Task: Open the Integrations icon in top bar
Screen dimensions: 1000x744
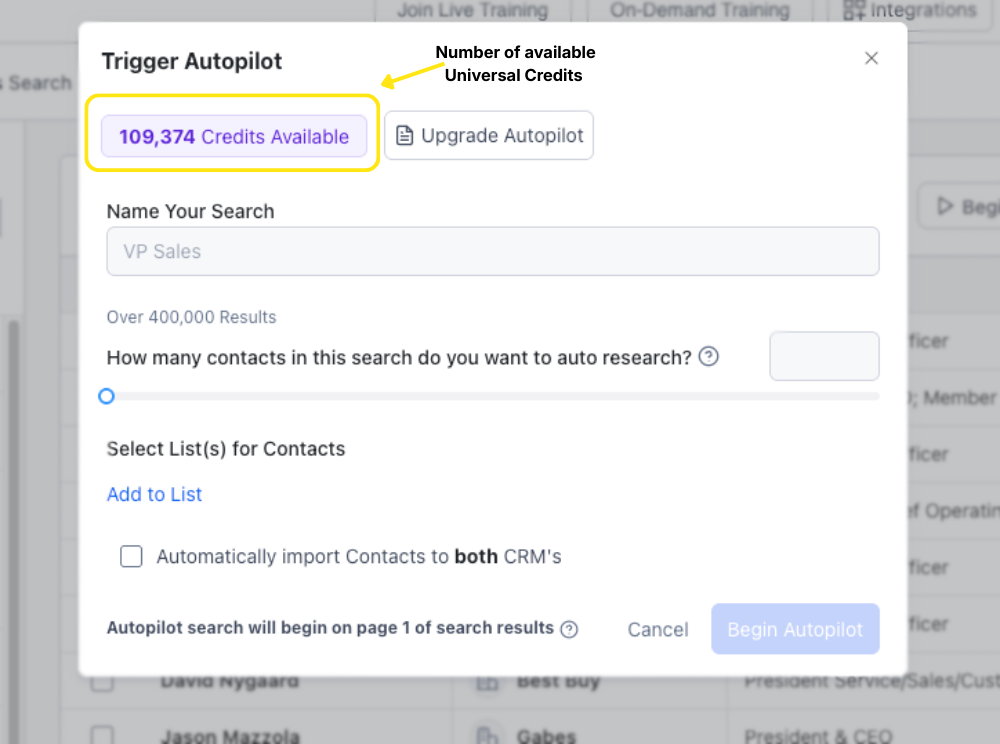Action: point(854,10)
